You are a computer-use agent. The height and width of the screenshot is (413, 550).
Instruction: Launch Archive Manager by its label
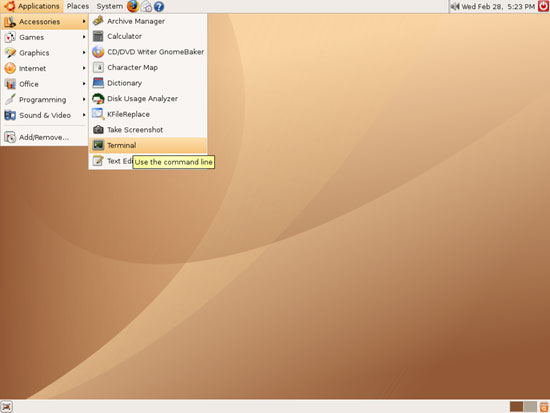(136, 21)
